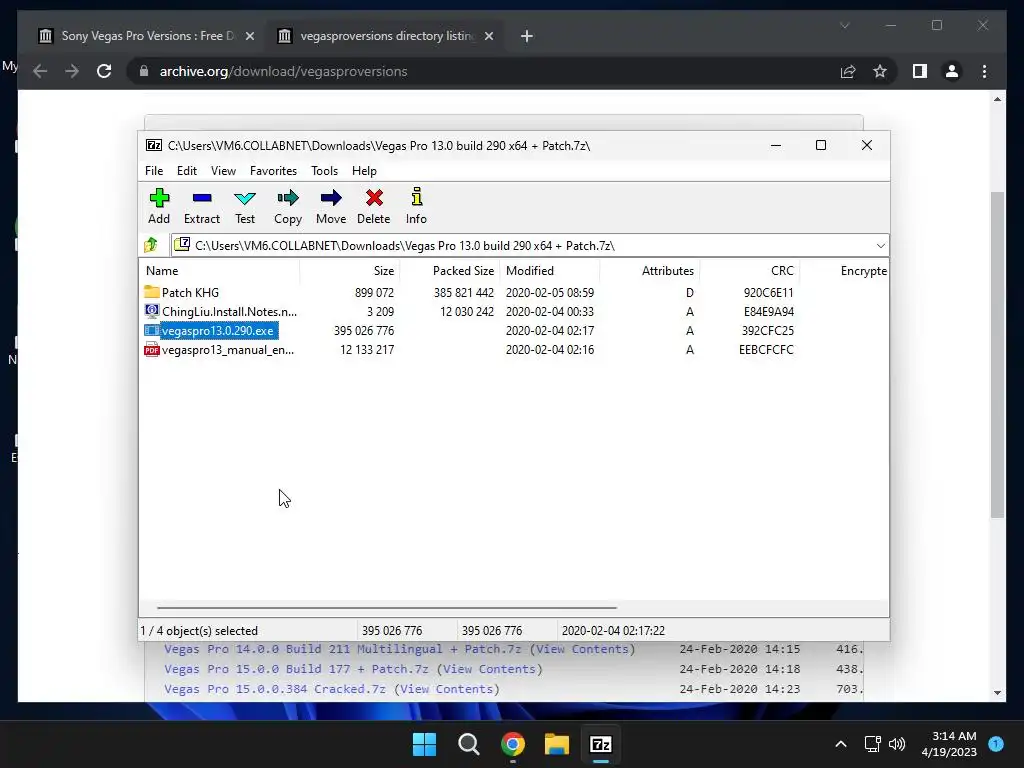Select the Patch KHG row name
Image resolution: width=1024 pixels, height=768 pixels.
coord(190,292)
